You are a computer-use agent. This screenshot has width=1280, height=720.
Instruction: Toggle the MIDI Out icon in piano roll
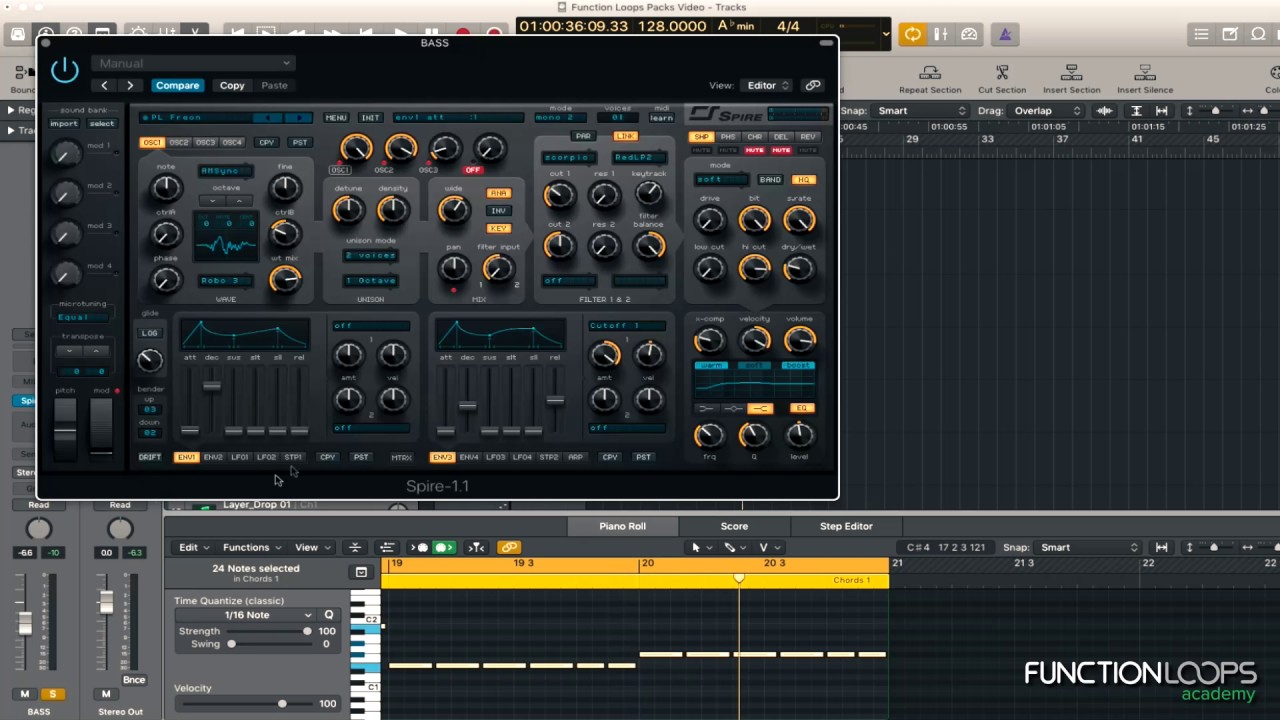444,547
